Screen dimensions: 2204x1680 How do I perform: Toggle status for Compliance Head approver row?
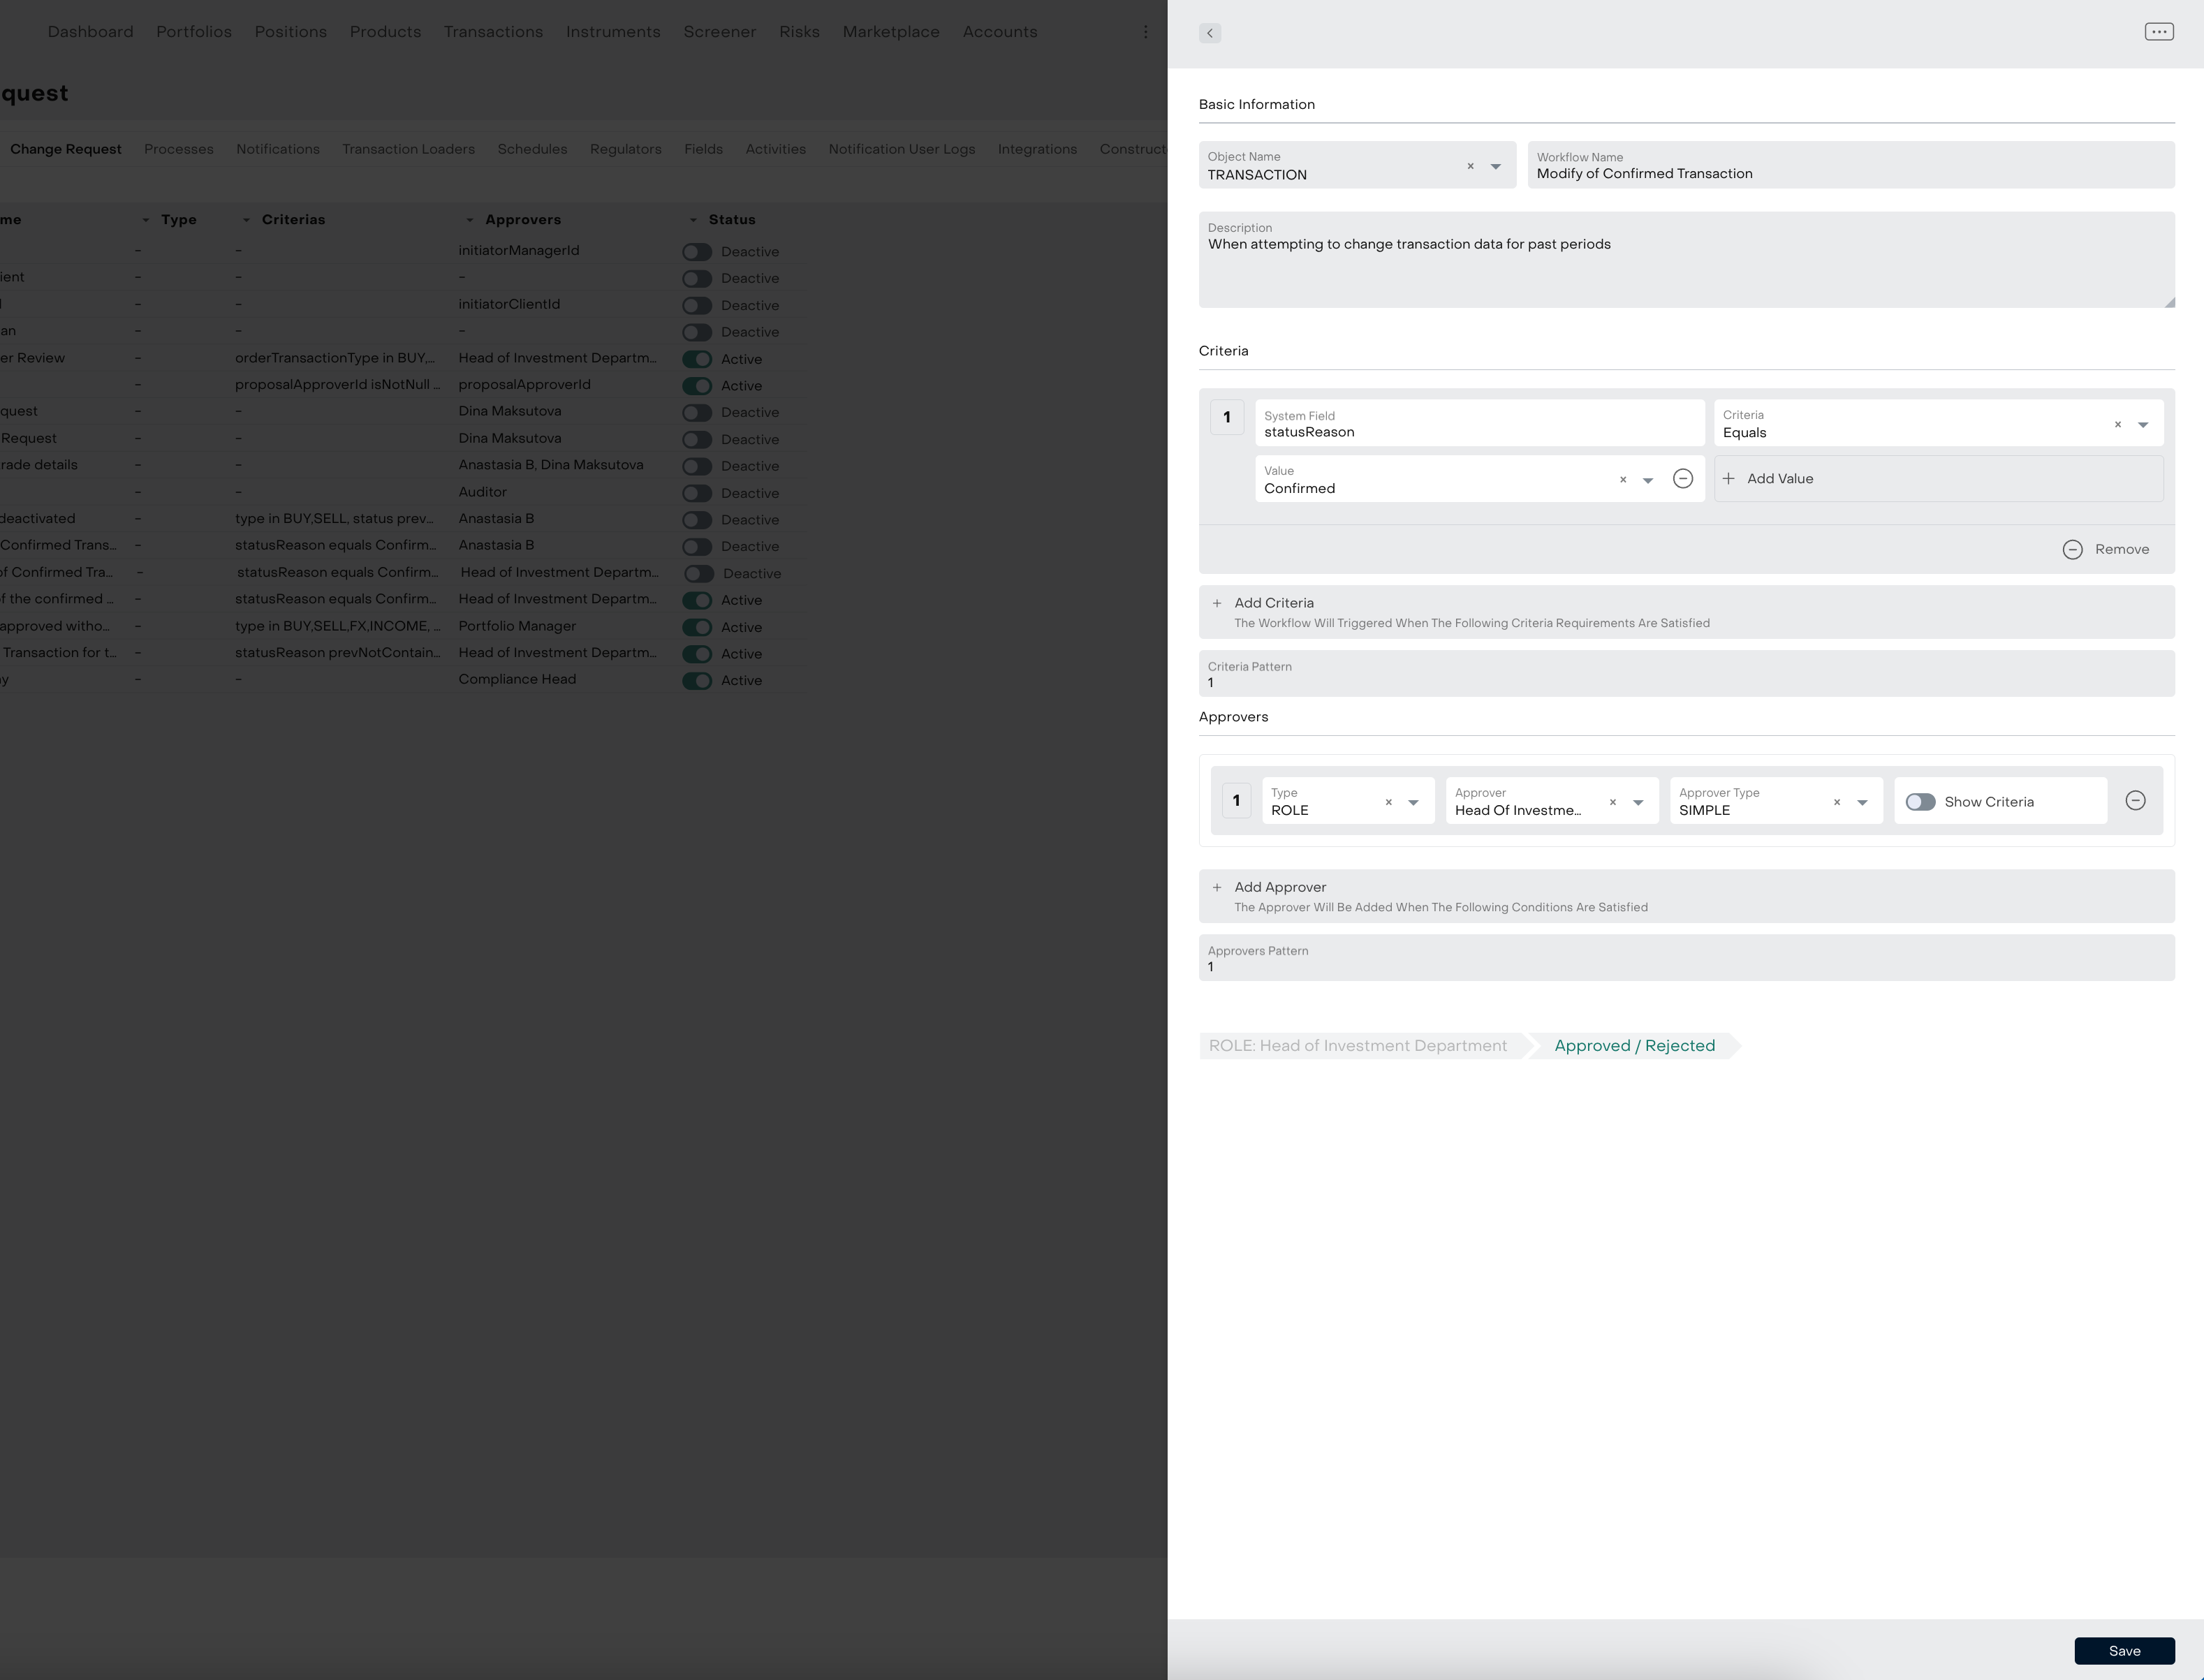click(x=697, y=681)
